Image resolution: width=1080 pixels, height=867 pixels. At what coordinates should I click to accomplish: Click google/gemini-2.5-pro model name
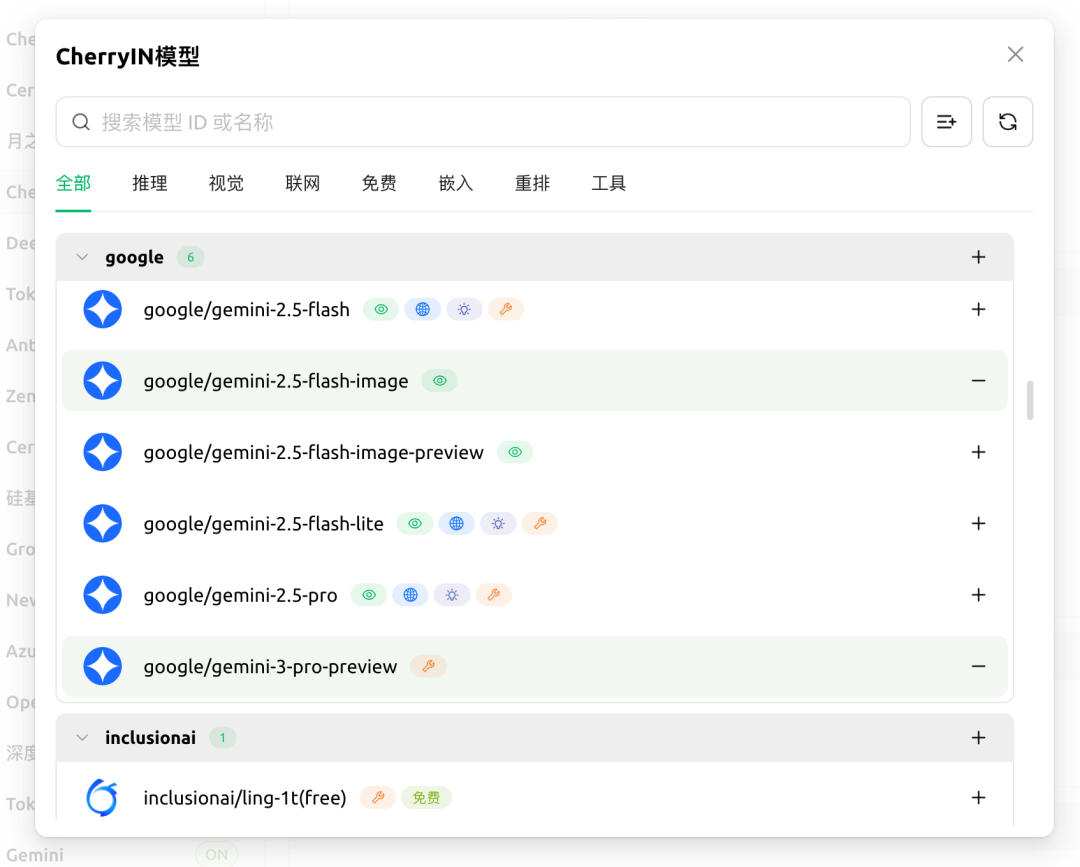pyautogui.click(x=240, y=595)
